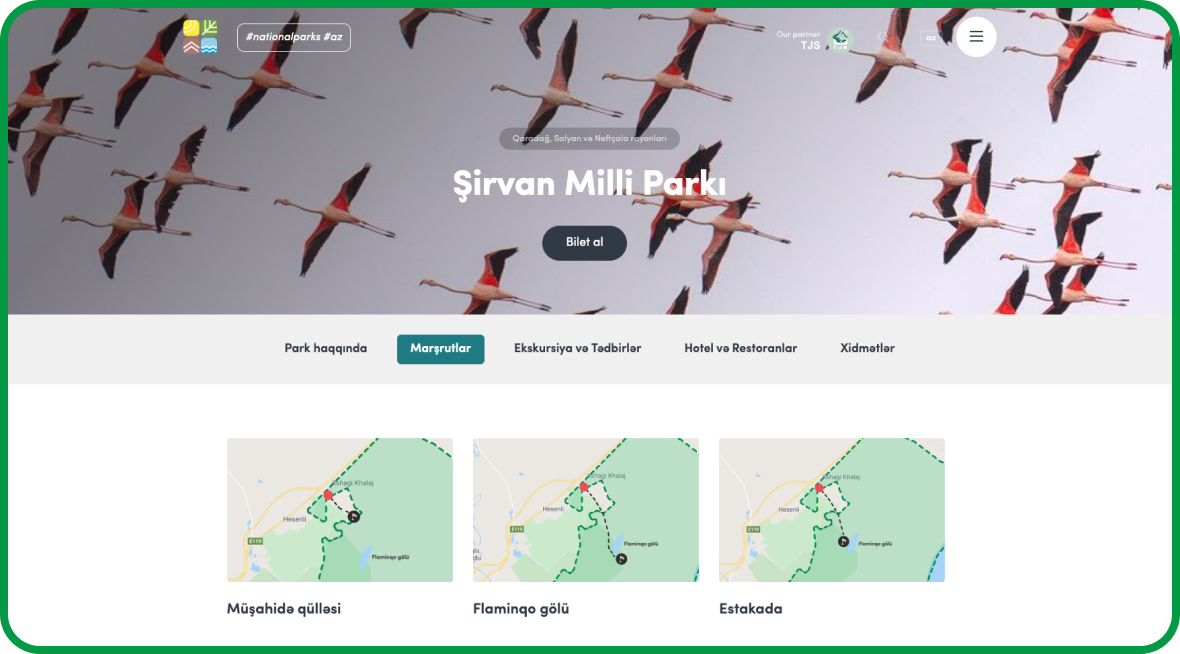
Task: Open the az language selector
Action: (x=931, y=38)
